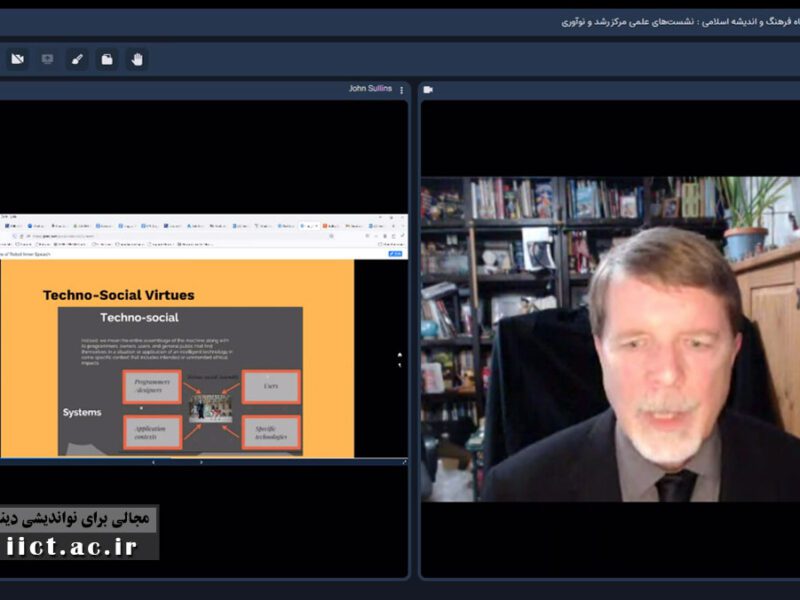Open John Sullins panel three-dot menu
The height and width of the screenshot is (600, 800).
pyautogui.click(x=402, y=90)
